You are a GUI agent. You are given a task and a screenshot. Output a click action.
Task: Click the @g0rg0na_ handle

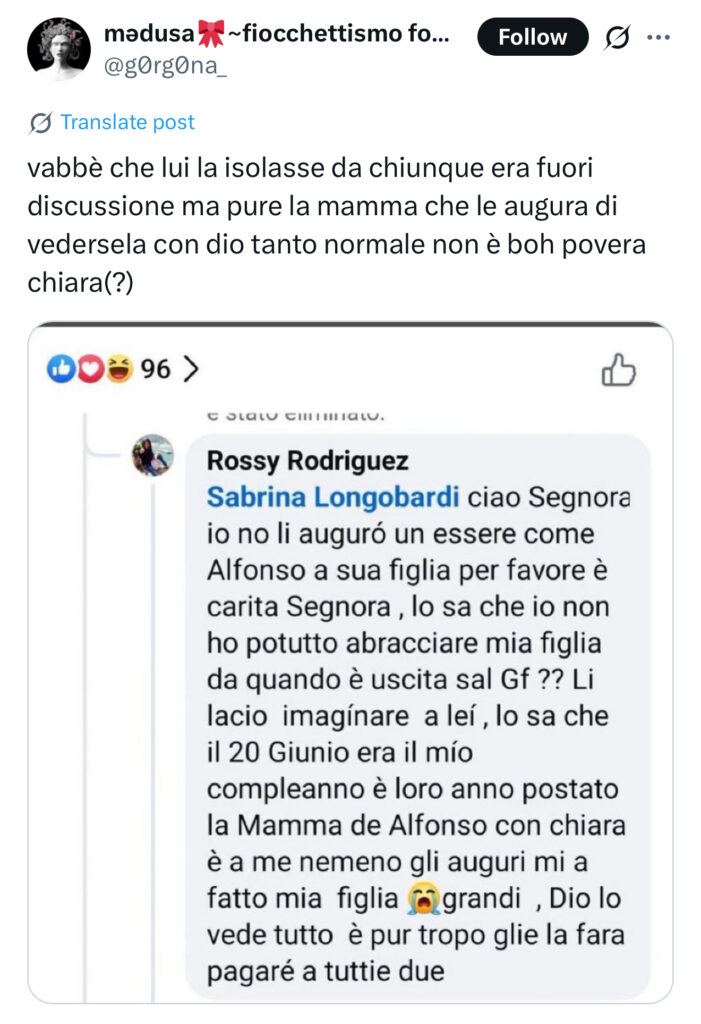pyautogui.click(x=165, y=65)
